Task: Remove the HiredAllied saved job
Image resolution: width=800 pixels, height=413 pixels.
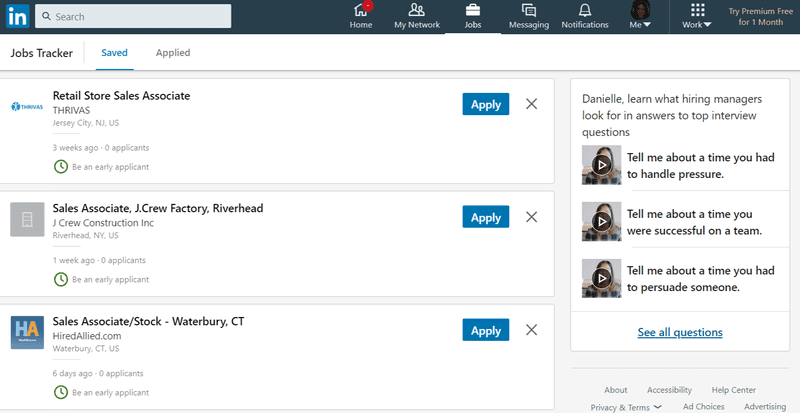Action: [x=531, y=330]
